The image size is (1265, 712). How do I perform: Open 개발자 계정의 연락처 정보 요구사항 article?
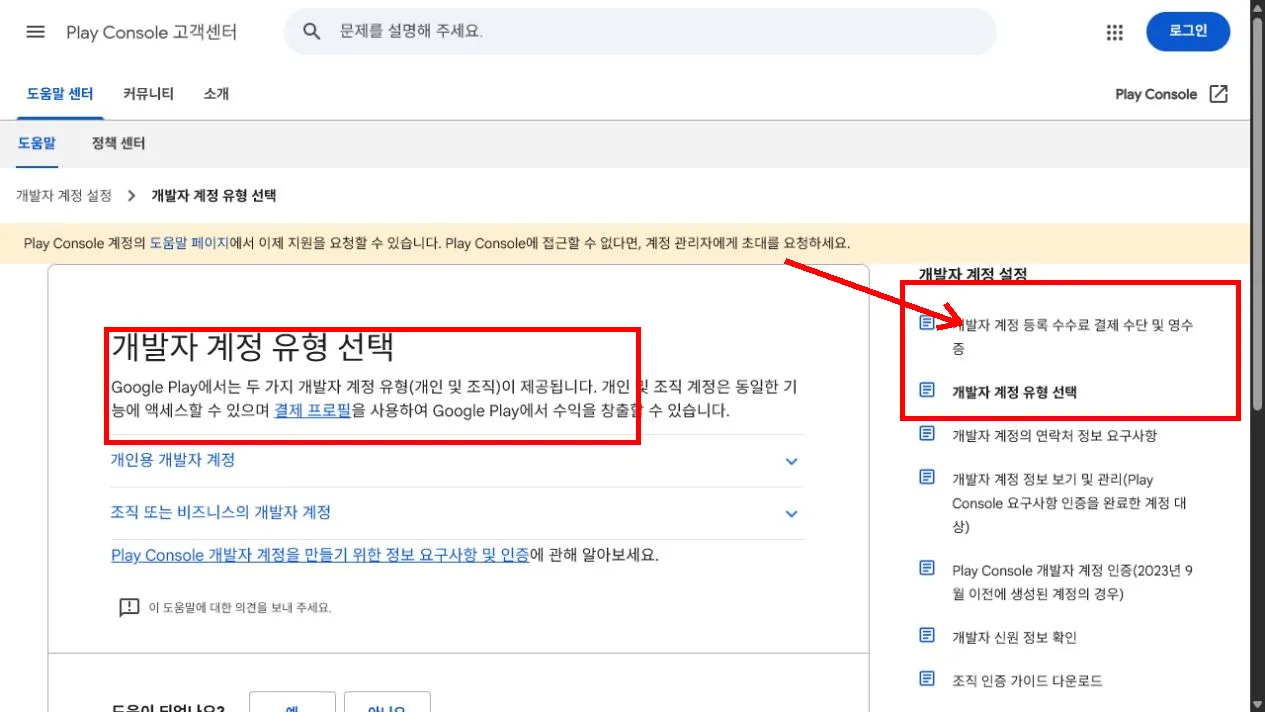coord(1054,435)
